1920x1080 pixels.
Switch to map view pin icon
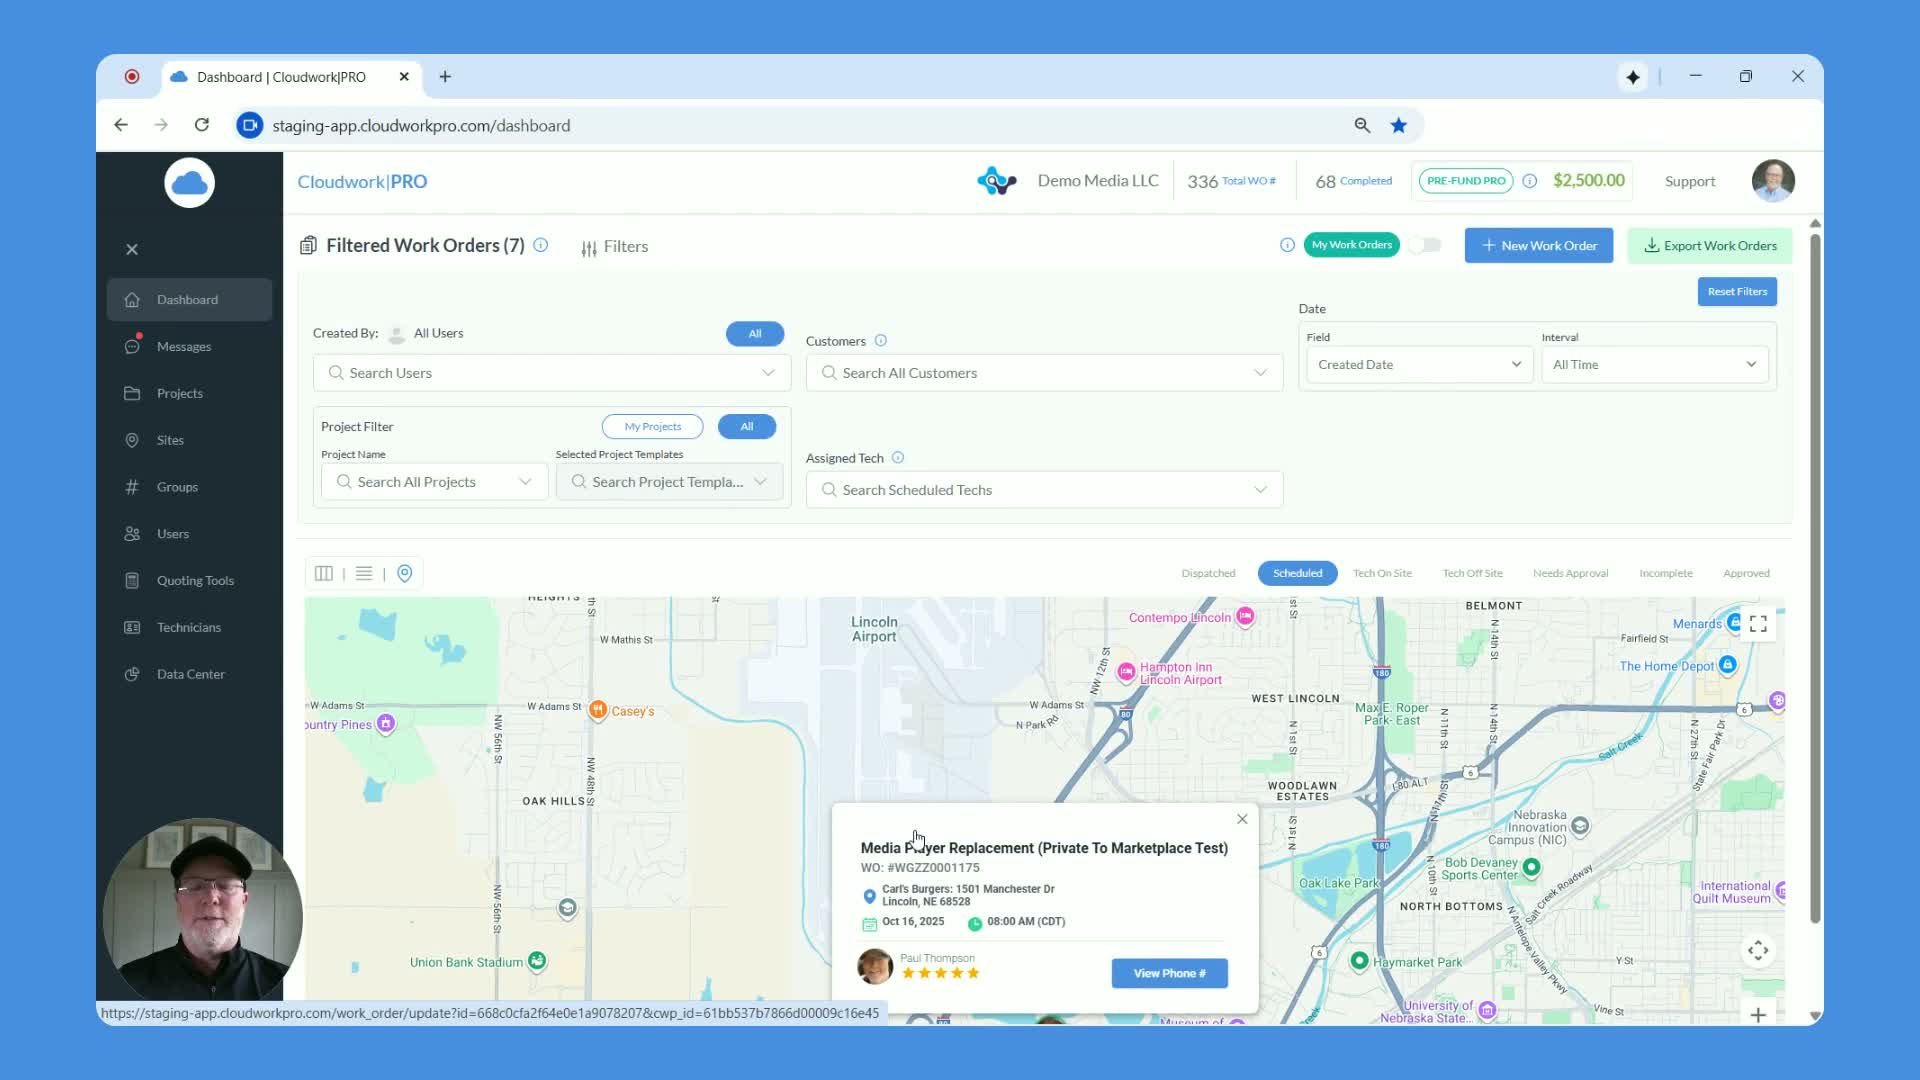pyautogui.click(x=405, y=574)
